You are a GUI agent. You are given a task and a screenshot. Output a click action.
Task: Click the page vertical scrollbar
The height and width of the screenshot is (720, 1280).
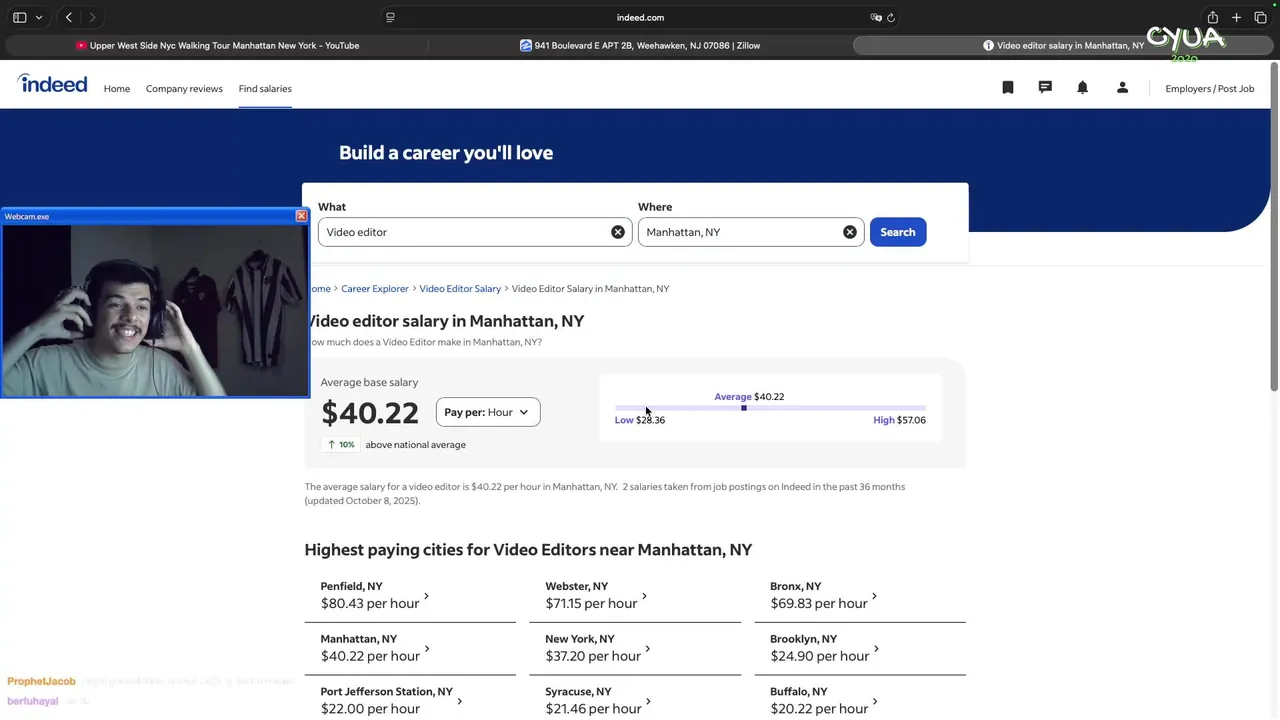(x=1274, y=227)
